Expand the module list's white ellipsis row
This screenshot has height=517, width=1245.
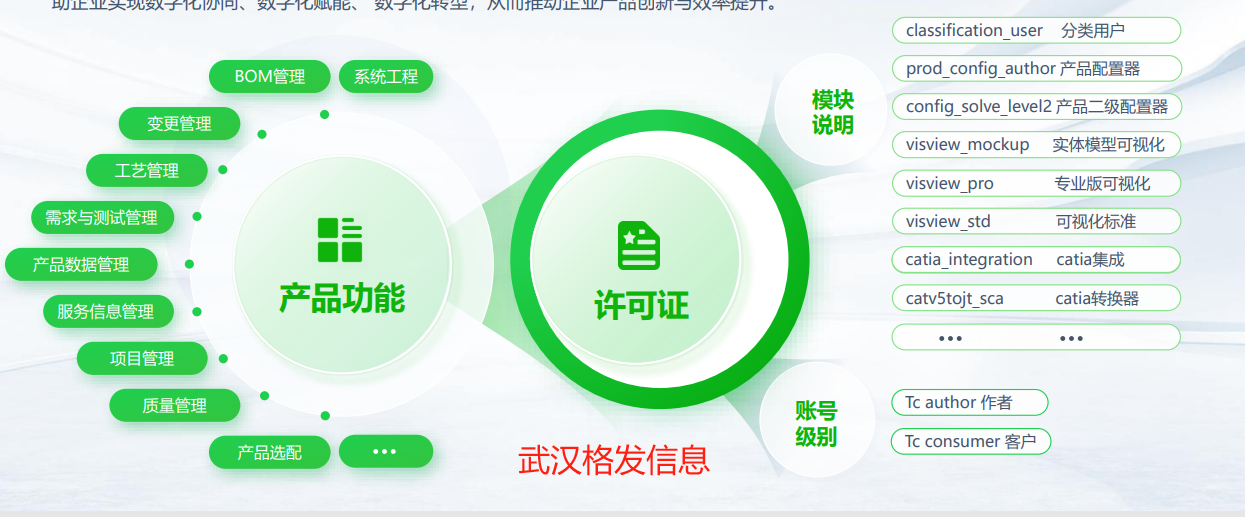1036,337
